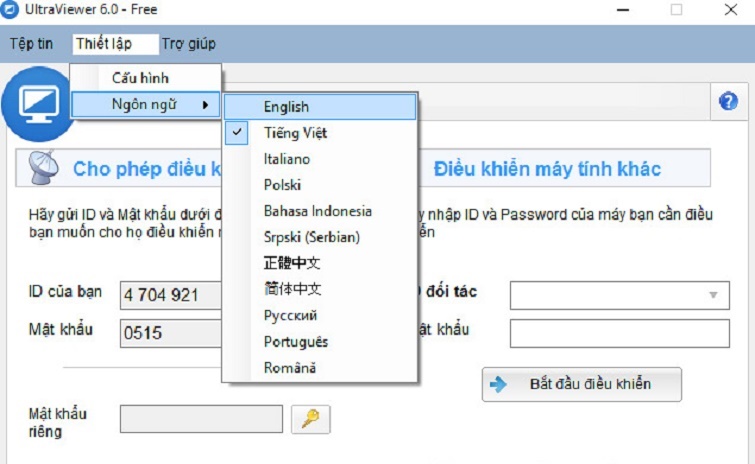Click the key icon beside Mật khẩu riêng
Screen dimensions: 755x464
pyautogui.click(x=310, y=419)
